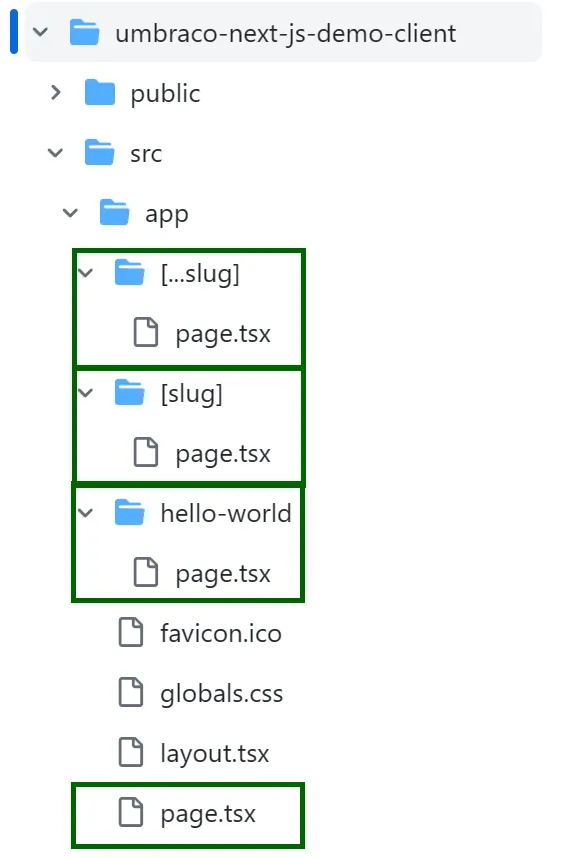The height and width of the screenshot is (858, 572).
Task: Collapse the src folder chevron
Action: click(55, 153)
